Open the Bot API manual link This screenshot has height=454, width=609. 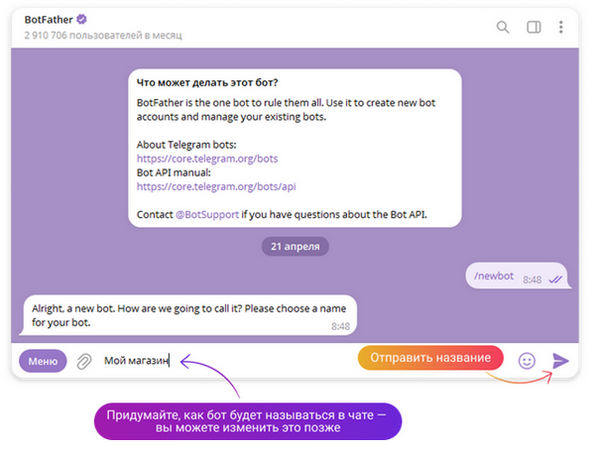coord(216,186)
